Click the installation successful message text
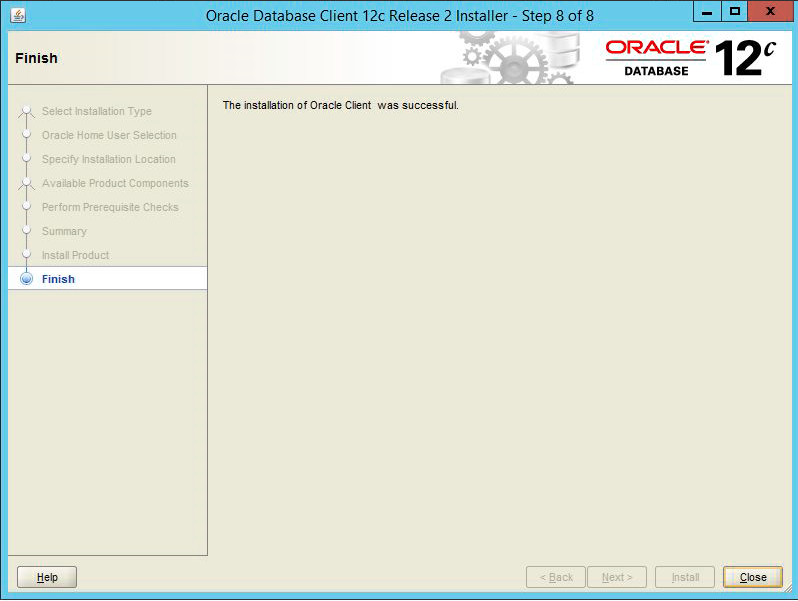This screenshot has height=601, width=798. [340, 105]
